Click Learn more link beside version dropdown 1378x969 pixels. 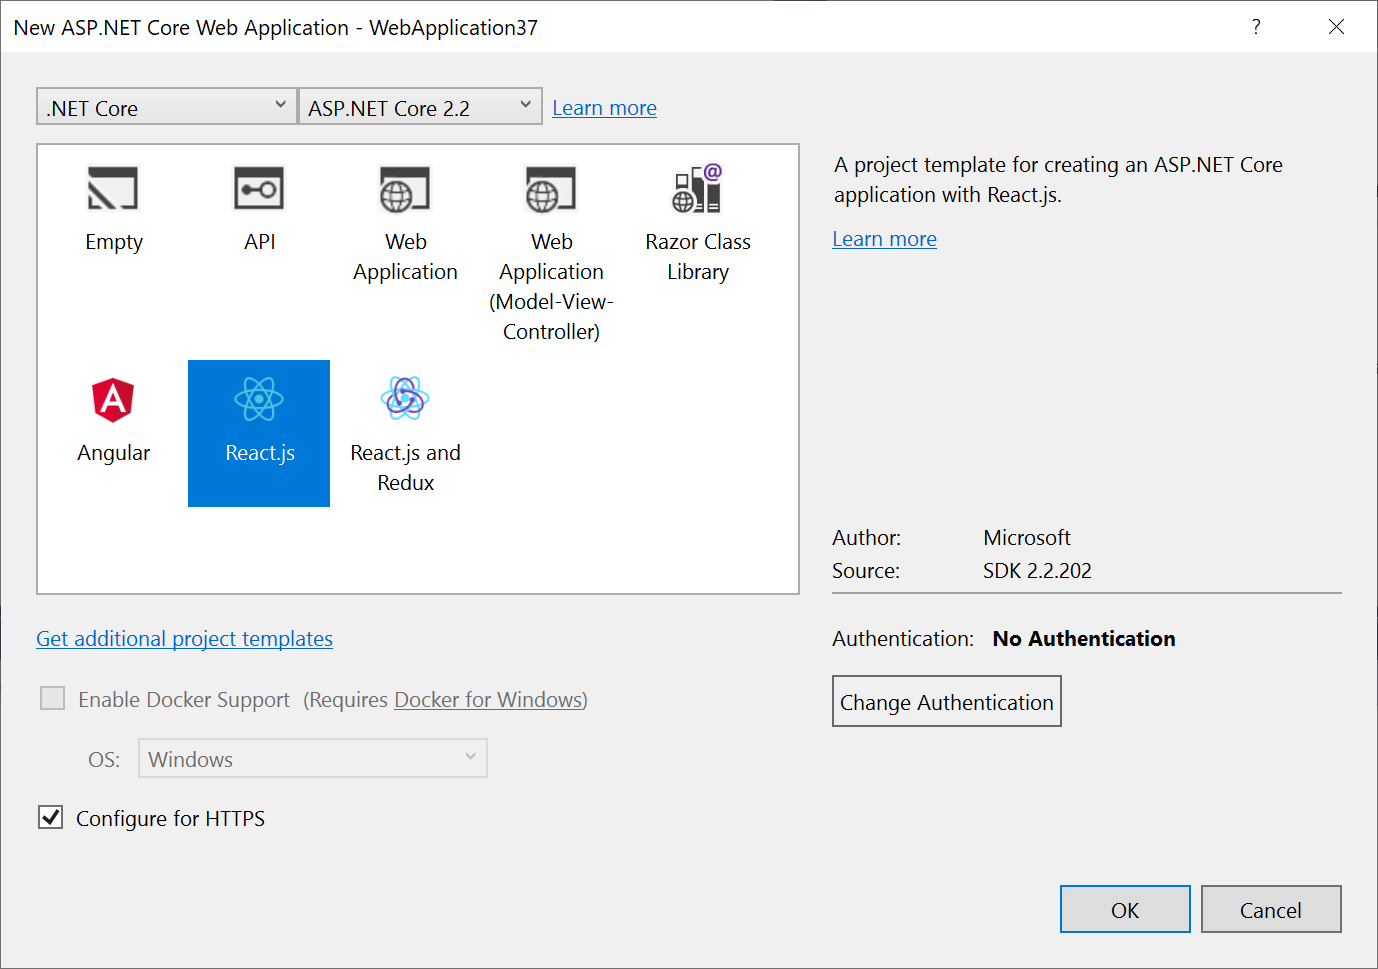(604, 108)
